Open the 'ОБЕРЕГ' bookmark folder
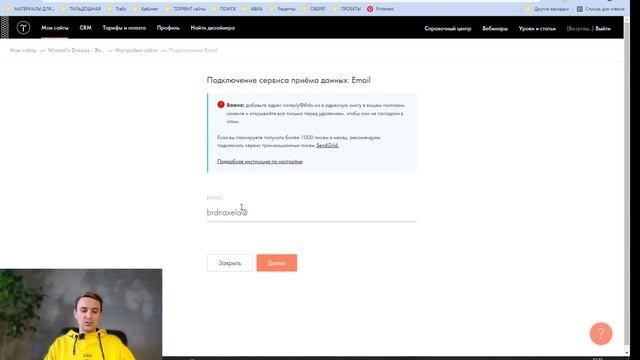The width and height of the screenshot is (640, 360). 314,9
